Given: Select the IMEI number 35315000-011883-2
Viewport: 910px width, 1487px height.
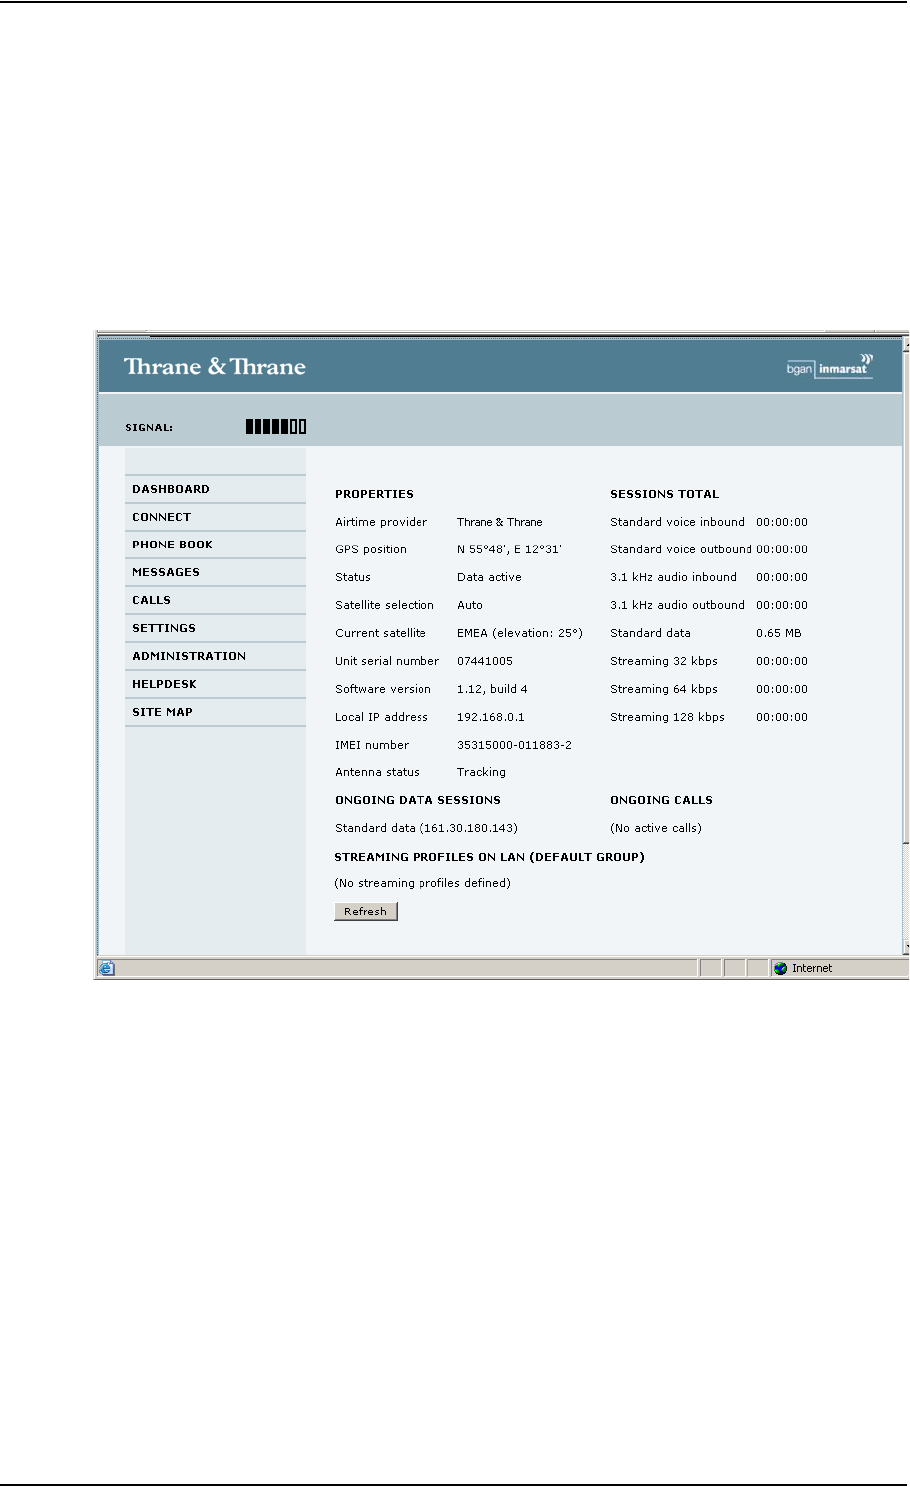Looking at the screenshot, I should pos(514,745).
